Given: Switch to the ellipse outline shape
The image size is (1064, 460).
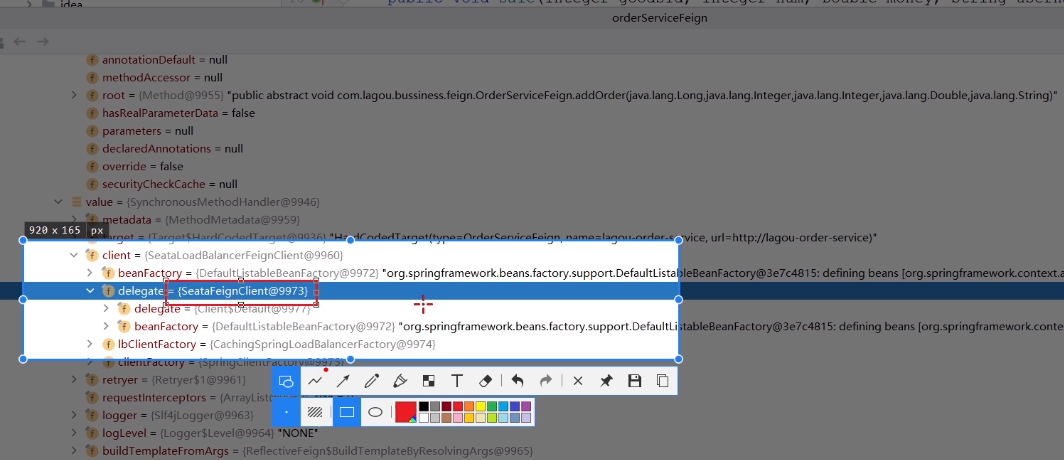Looking at the screenshot, I should pos(375,412).
